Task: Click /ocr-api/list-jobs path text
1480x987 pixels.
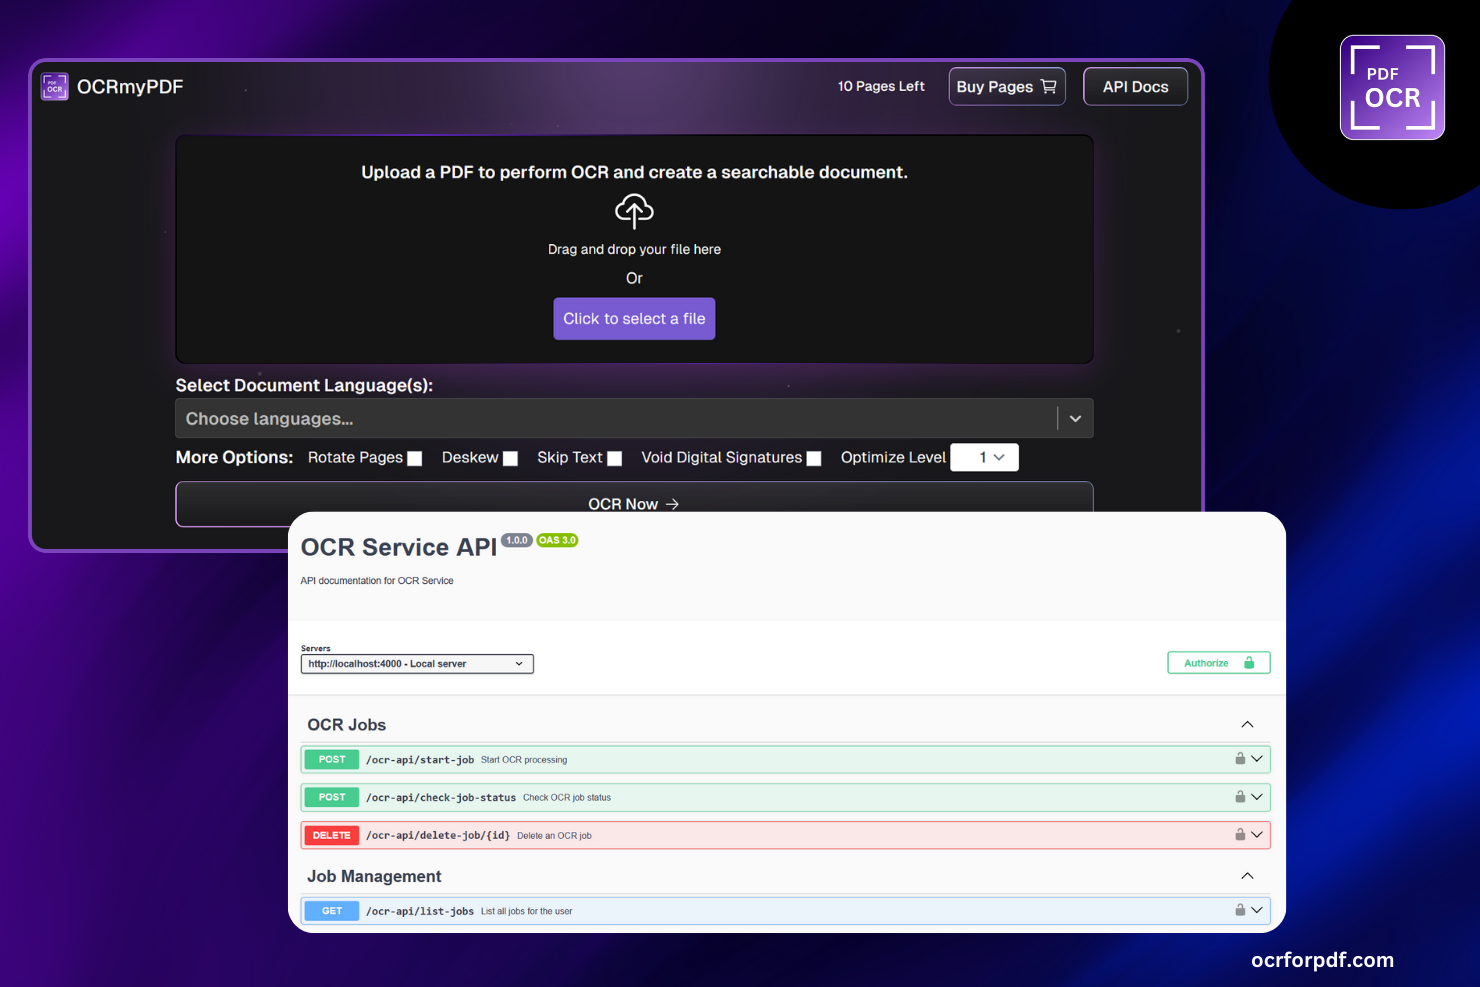Action: (x=420, y=911)
